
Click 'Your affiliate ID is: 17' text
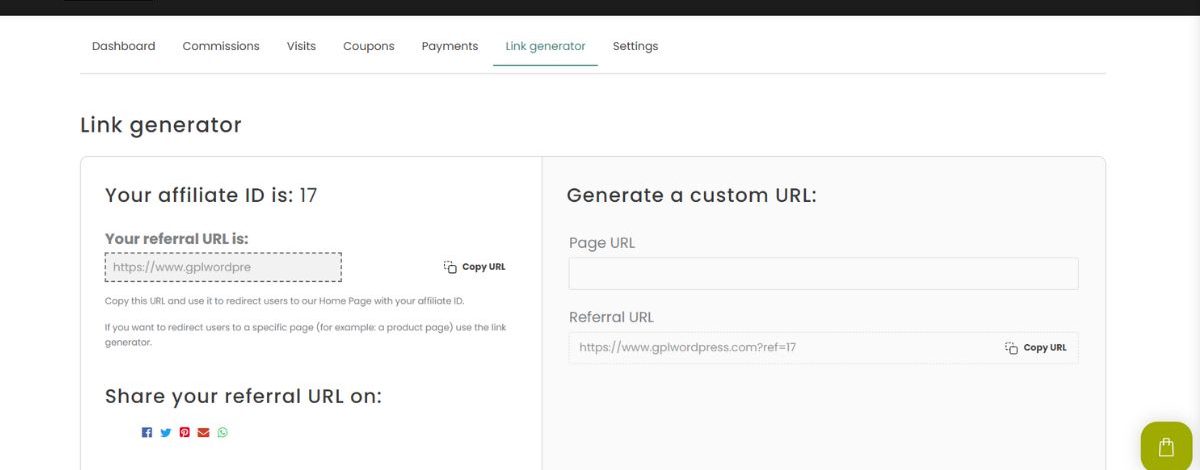211,195
